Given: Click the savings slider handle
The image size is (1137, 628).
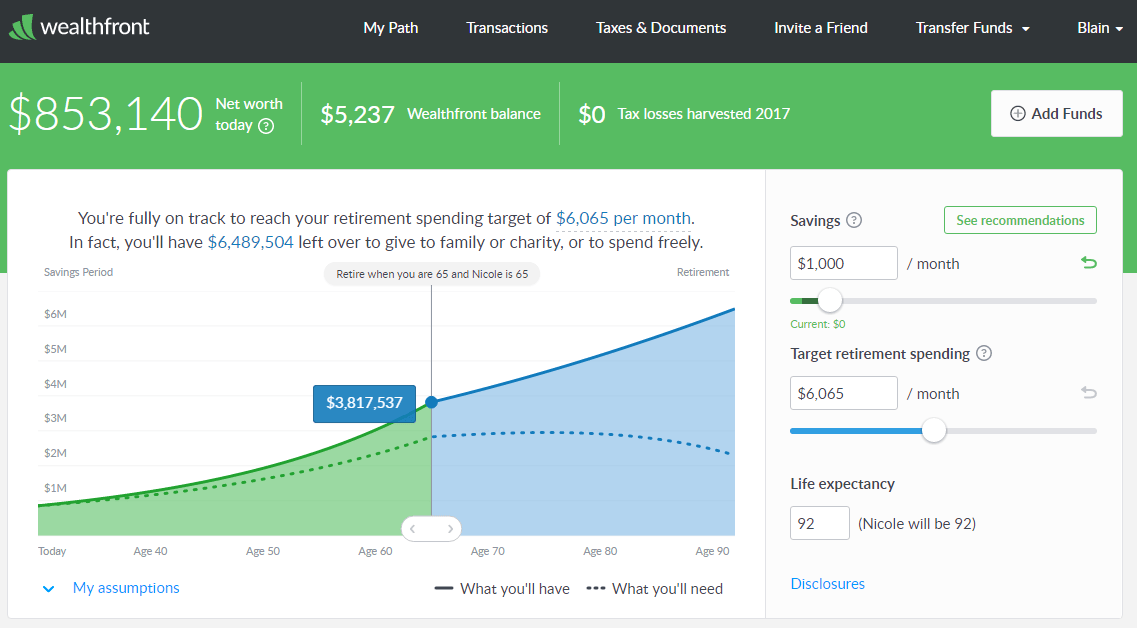Looking at the screenshot, I should (x=830, y=300).
